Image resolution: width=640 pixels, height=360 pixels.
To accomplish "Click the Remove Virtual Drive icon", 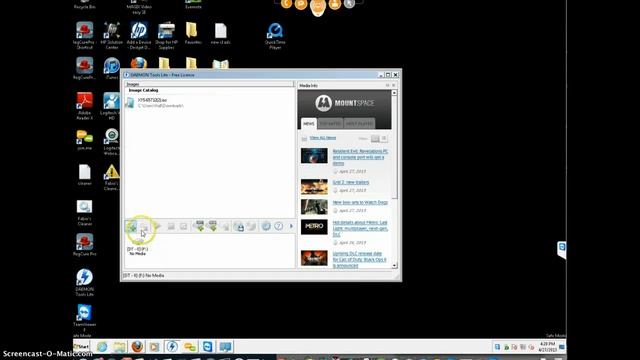I will (226, 226).
